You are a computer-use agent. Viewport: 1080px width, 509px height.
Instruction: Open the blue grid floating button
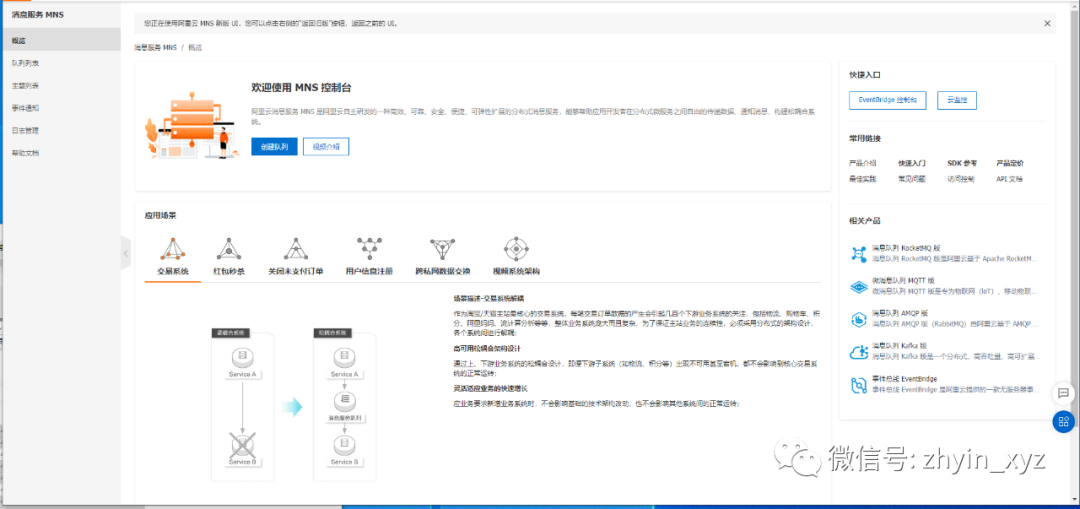(x=1063, y=422)
